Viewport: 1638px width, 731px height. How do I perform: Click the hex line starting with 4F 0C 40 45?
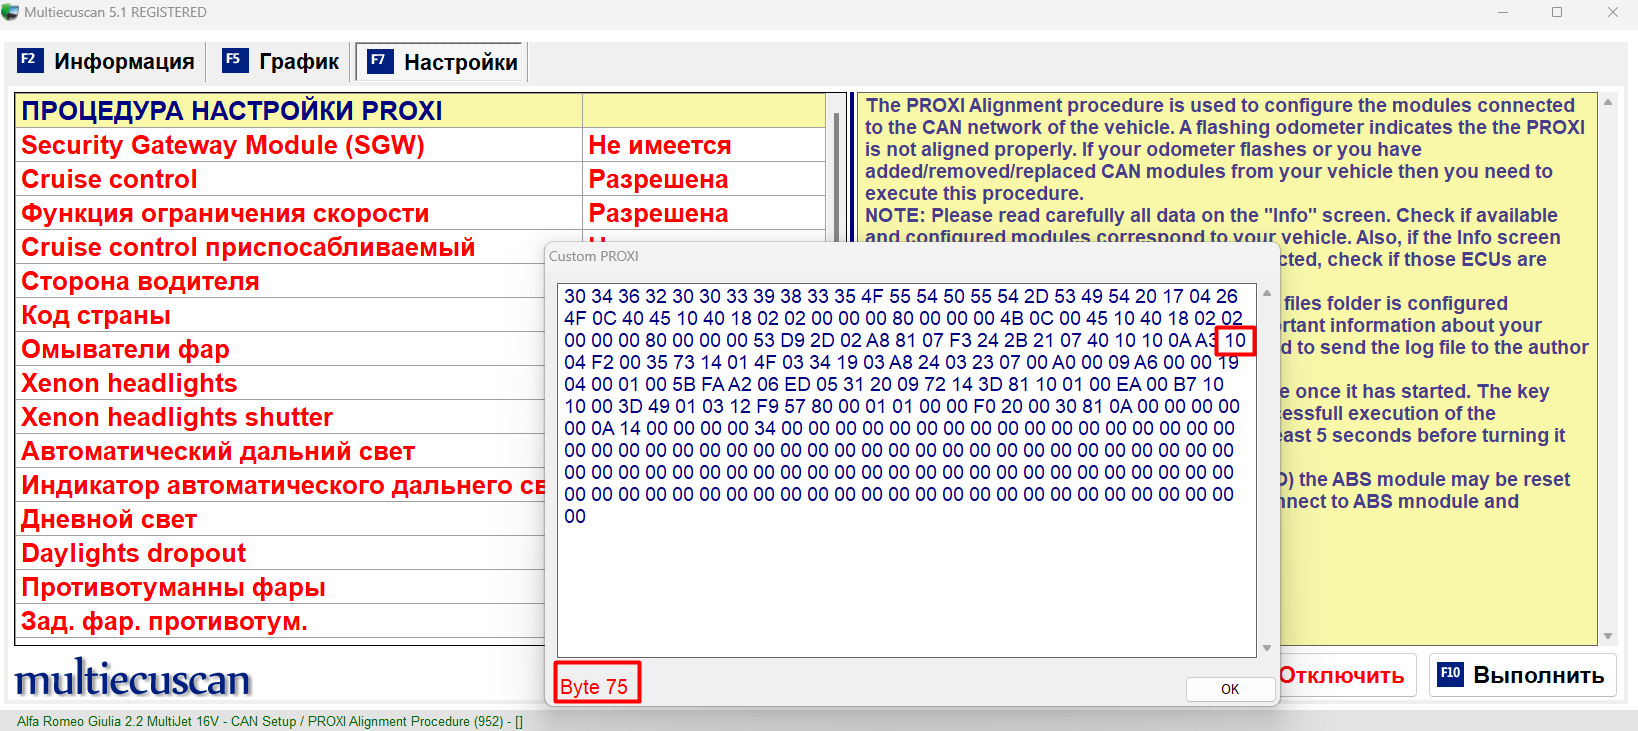point(904,318)
